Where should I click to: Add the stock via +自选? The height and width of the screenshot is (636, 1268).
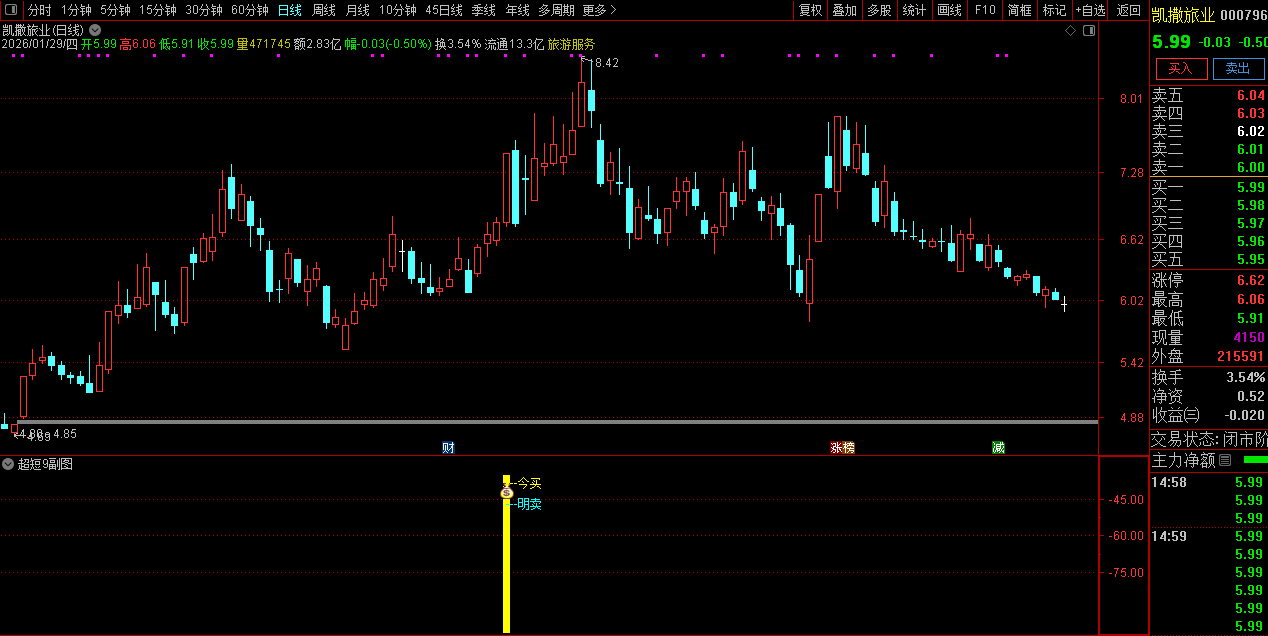(x=1090, y=10)
